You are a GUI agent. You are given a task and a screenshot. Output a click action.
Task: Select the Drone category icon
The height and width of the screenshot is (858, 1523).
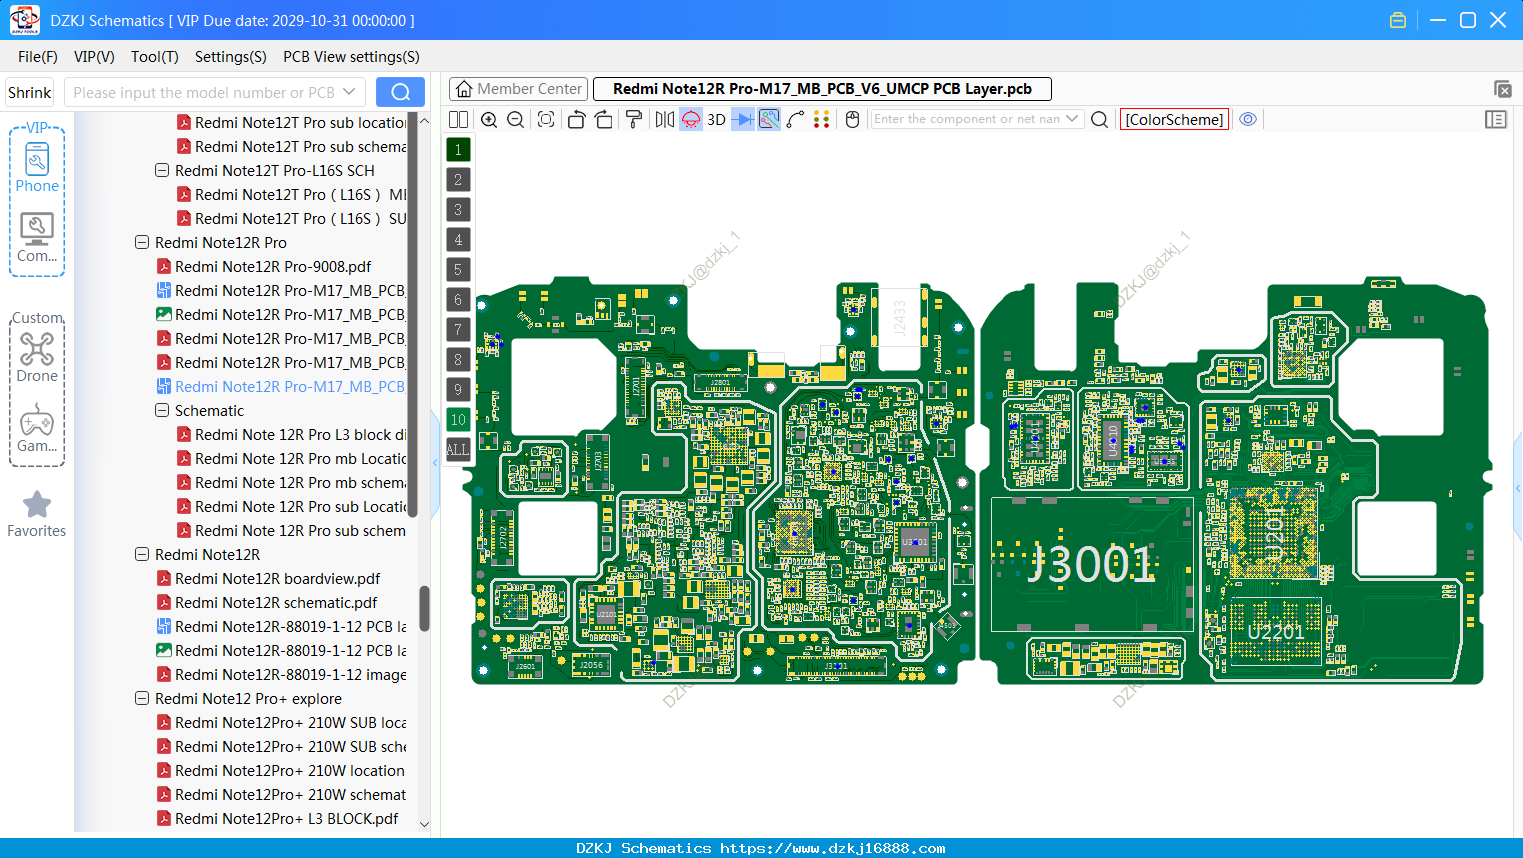37,357
